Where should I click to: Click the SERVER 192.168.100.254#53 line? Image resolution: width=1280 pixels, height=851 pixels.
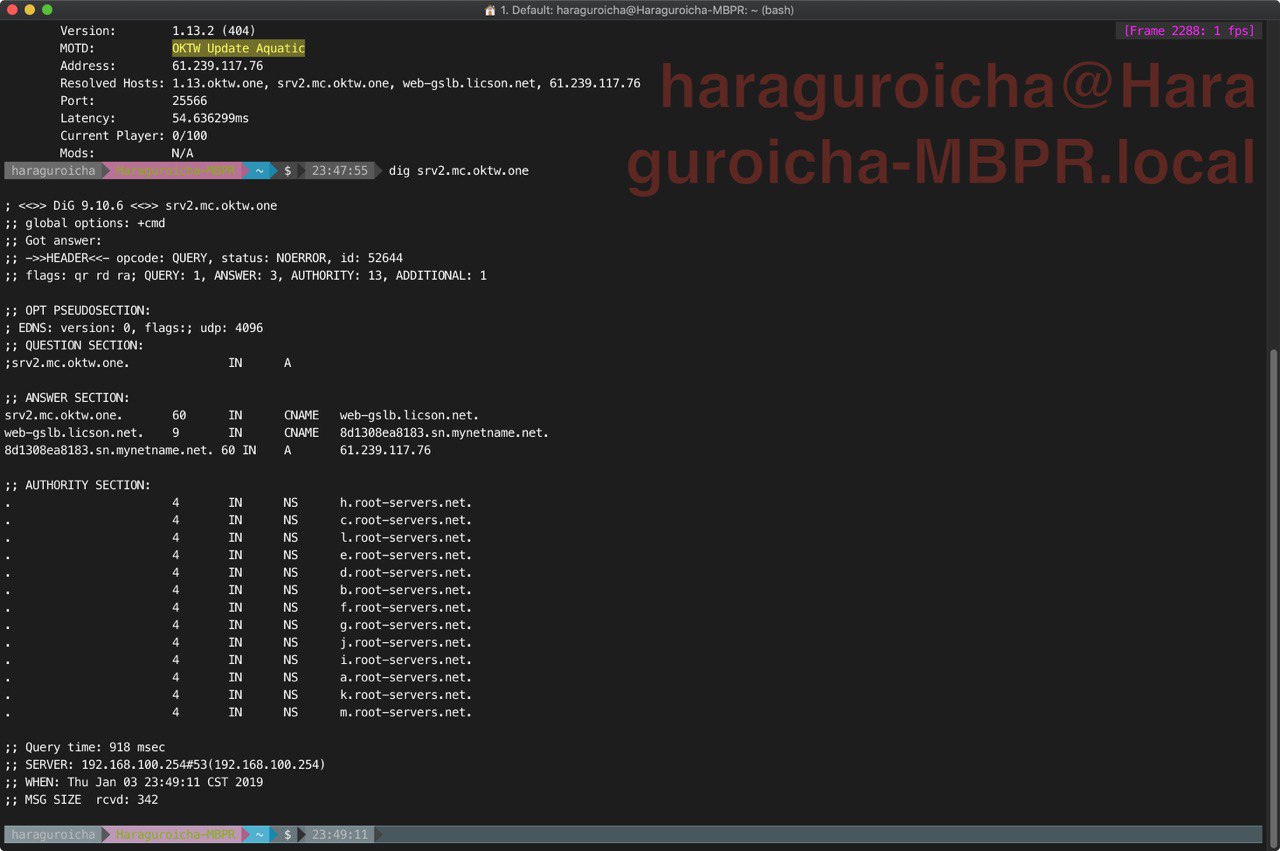(165, 765)
